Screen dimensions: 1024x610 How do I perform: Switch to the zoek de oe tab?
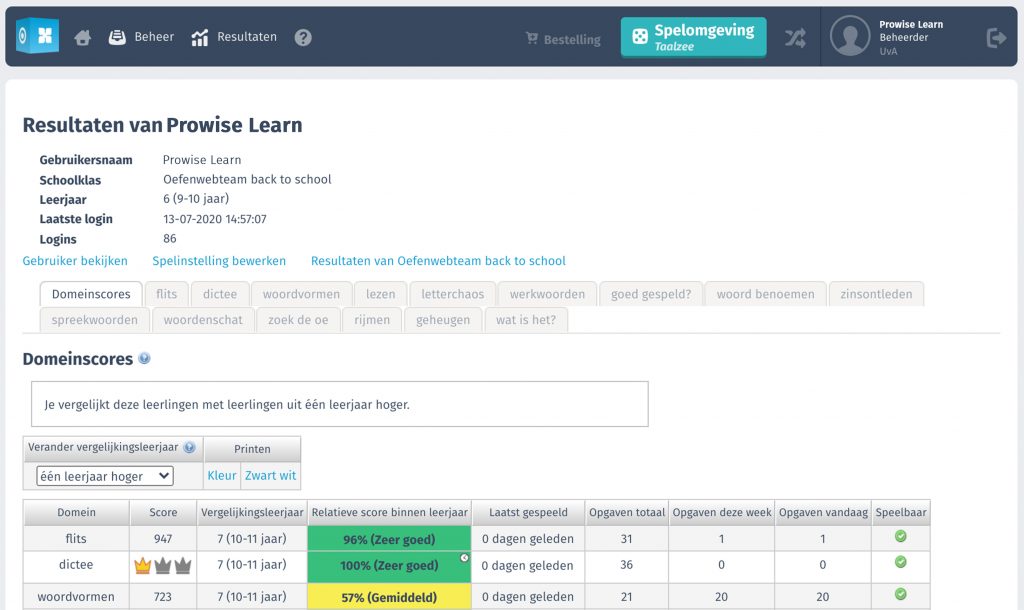298,320
